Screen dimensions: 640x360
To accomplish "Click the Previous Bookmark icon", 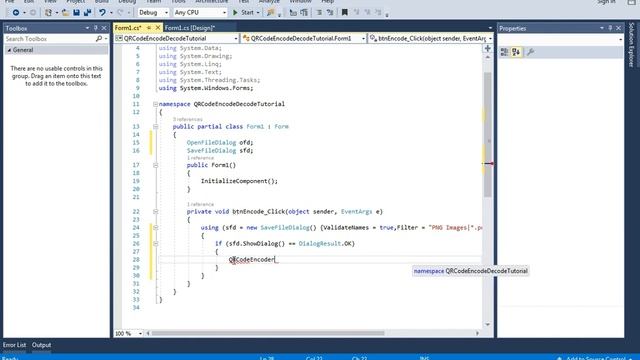I will click(356, 13).
